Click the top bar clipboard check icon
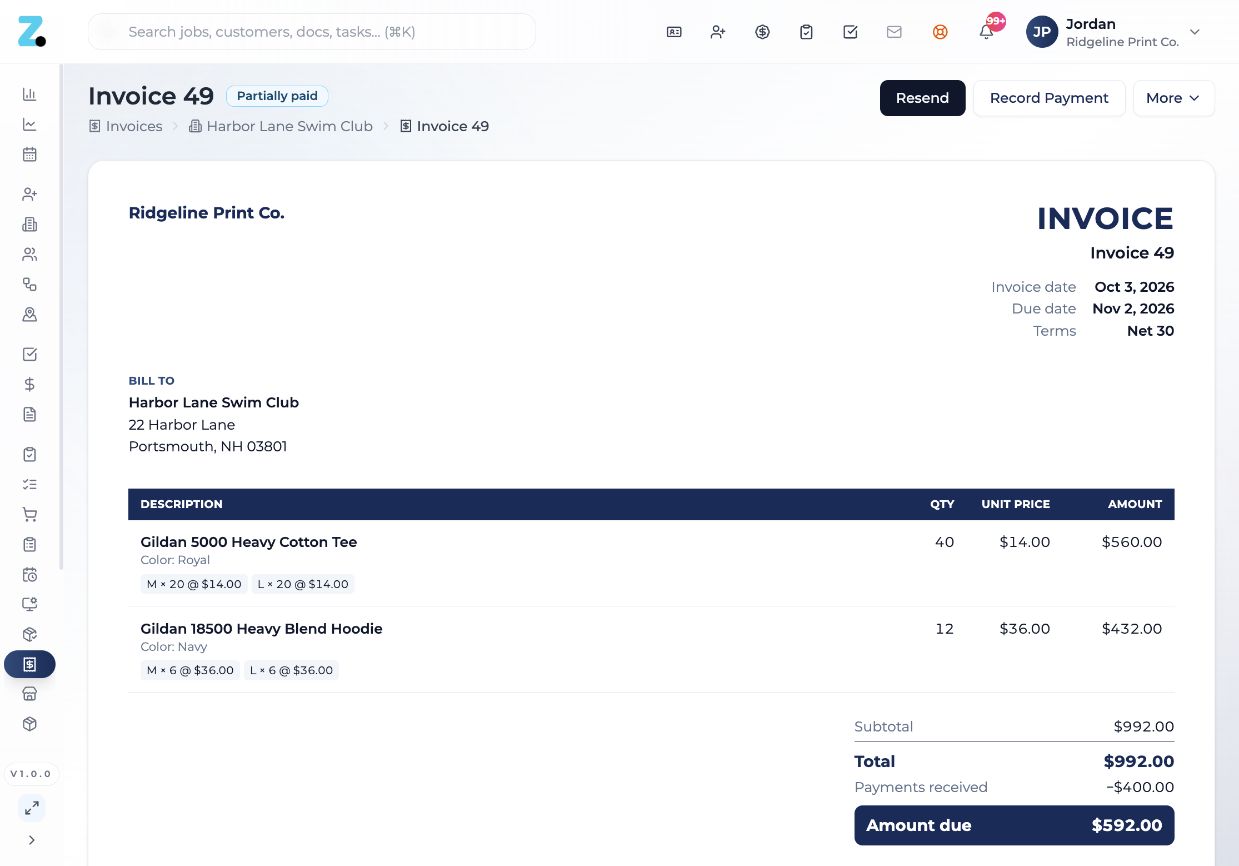Screen dimensions: 1239x866 tap(806, 32)
